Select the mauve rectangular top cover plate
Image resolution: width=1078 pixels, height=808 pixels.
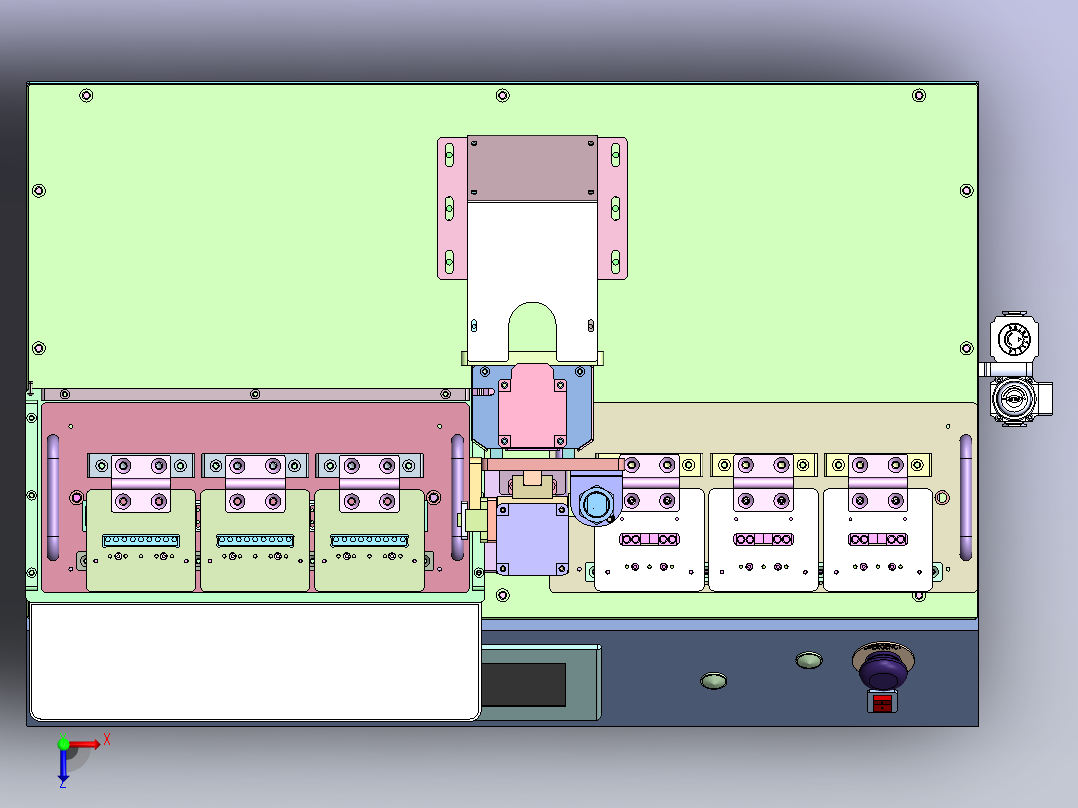click(532, 168)
